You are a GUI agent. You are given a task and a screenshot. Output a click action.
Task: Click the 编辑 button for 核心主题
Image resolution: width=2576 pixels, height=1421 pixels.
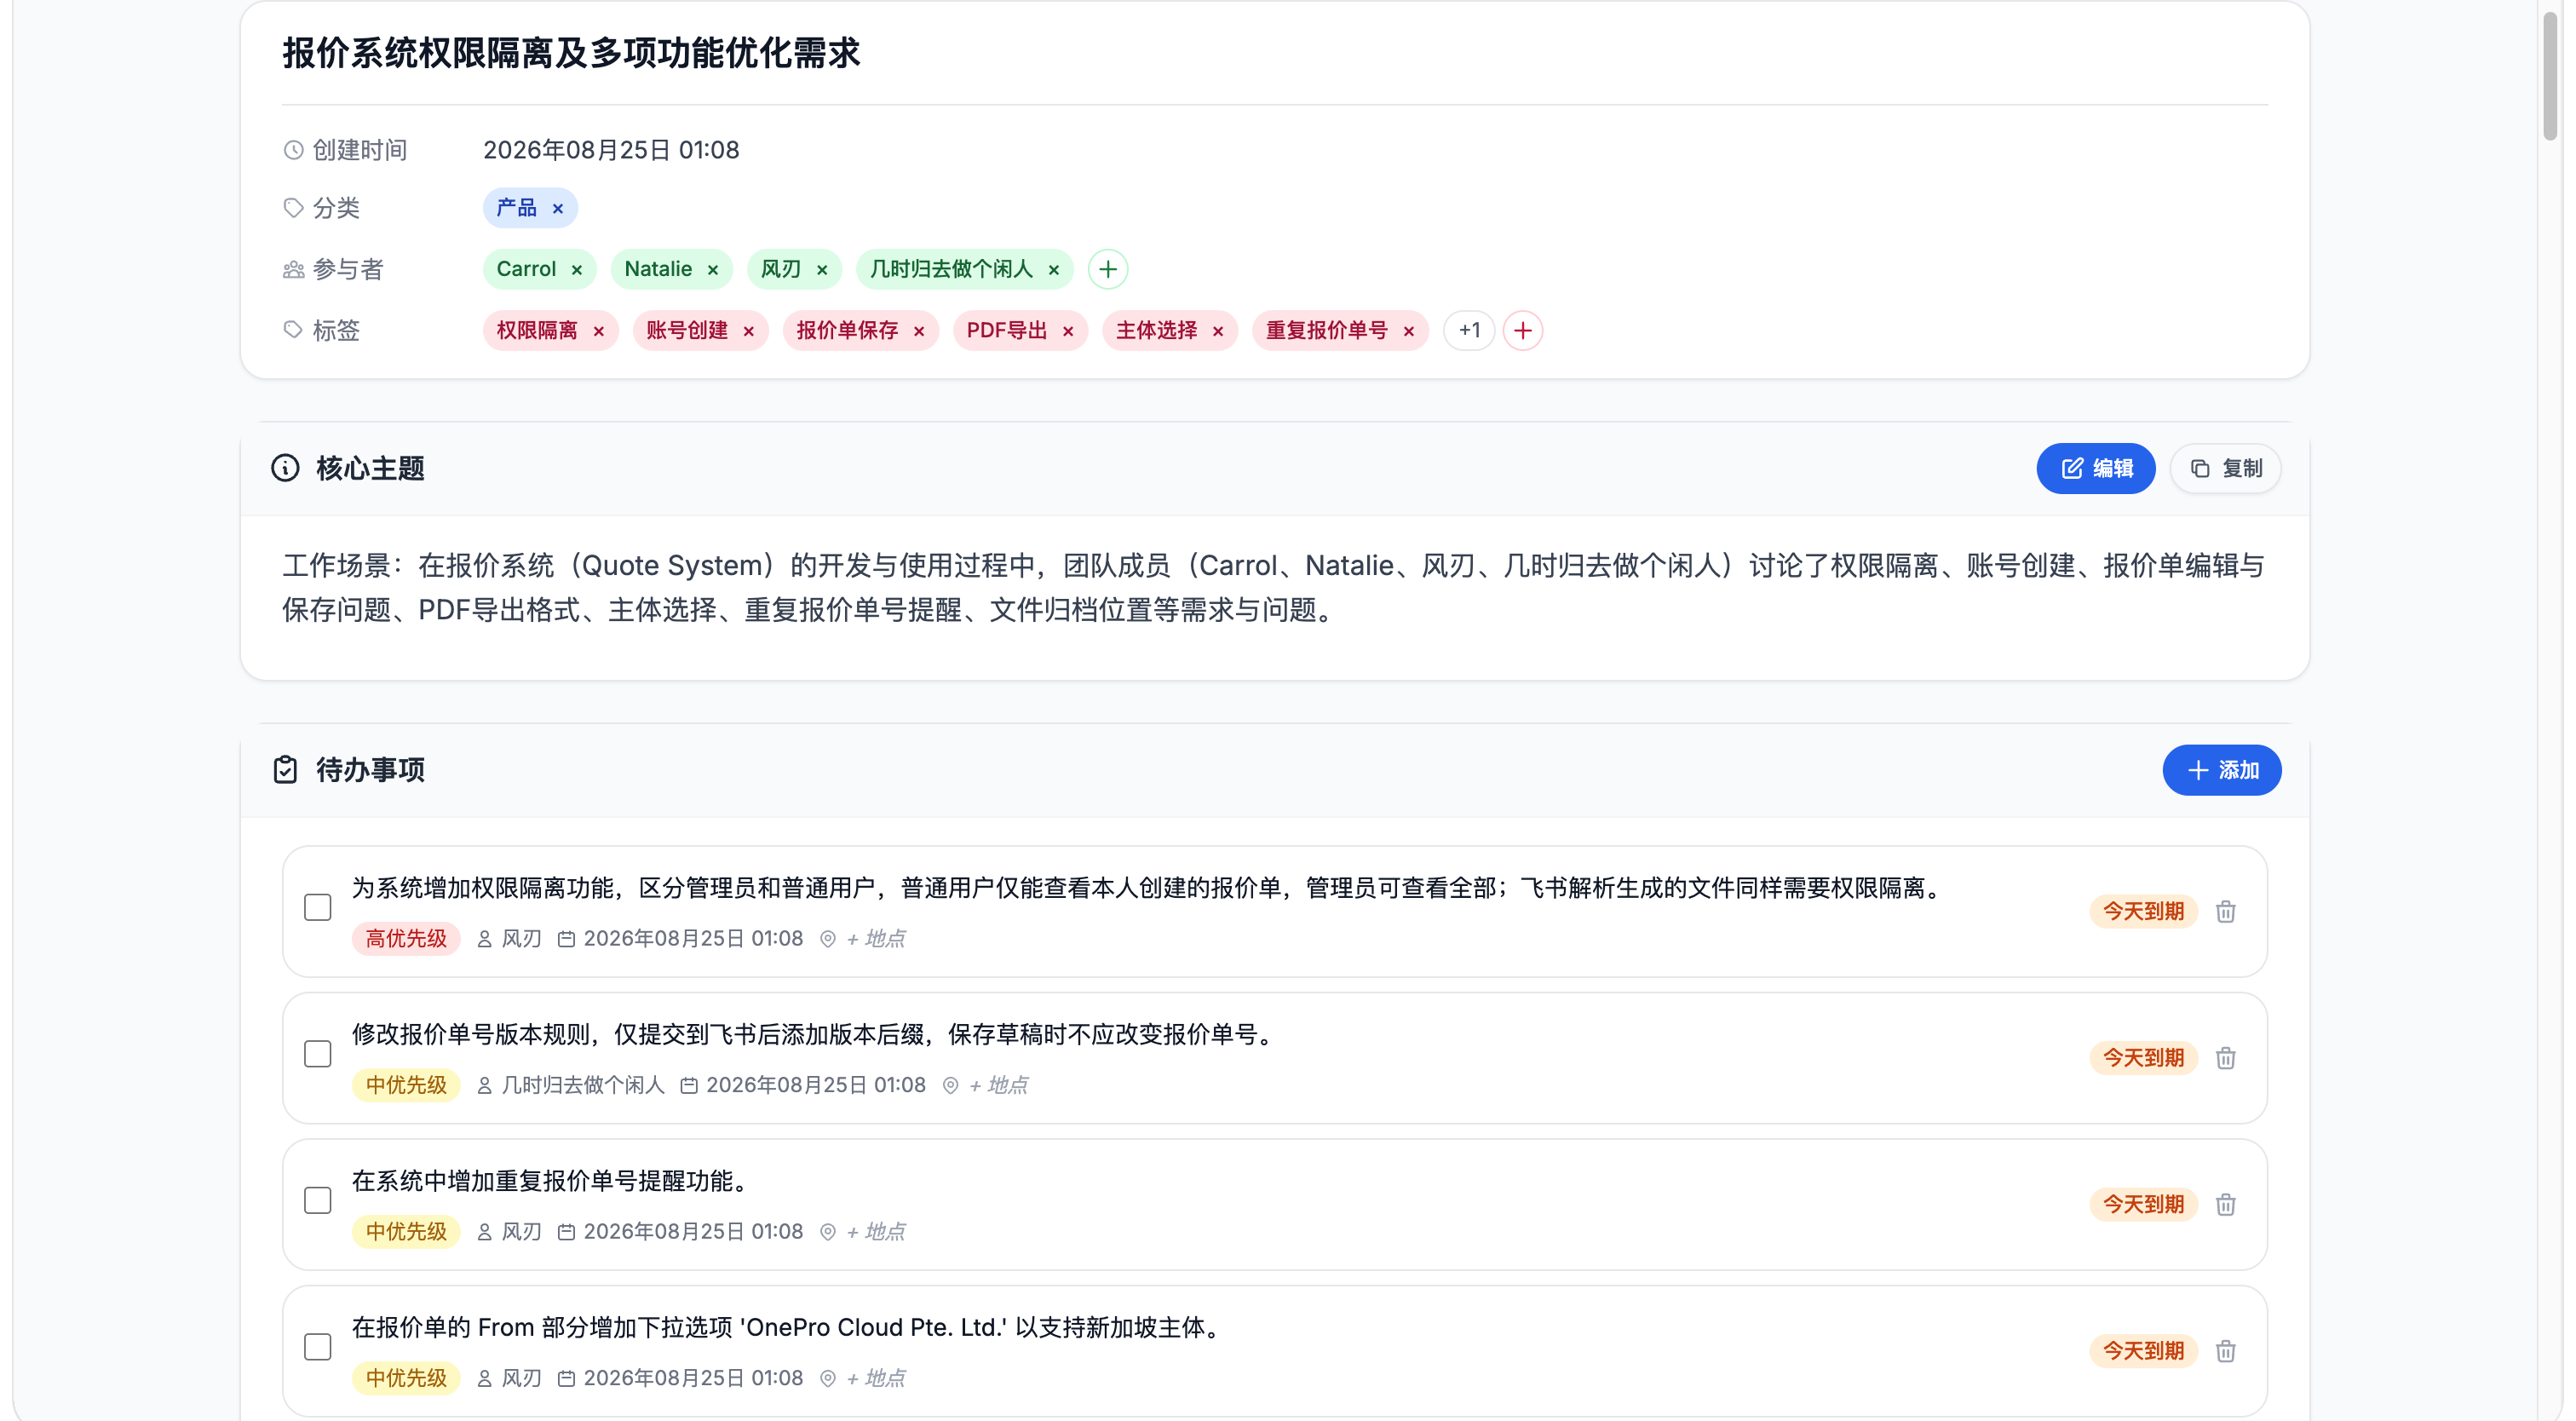2096,468
